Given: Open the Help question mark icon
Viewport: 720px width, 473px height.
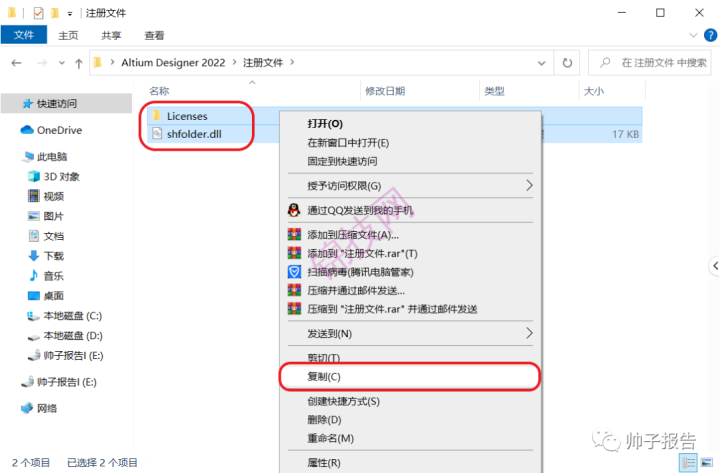Looking at the screenshot, I should pos(710,35).
